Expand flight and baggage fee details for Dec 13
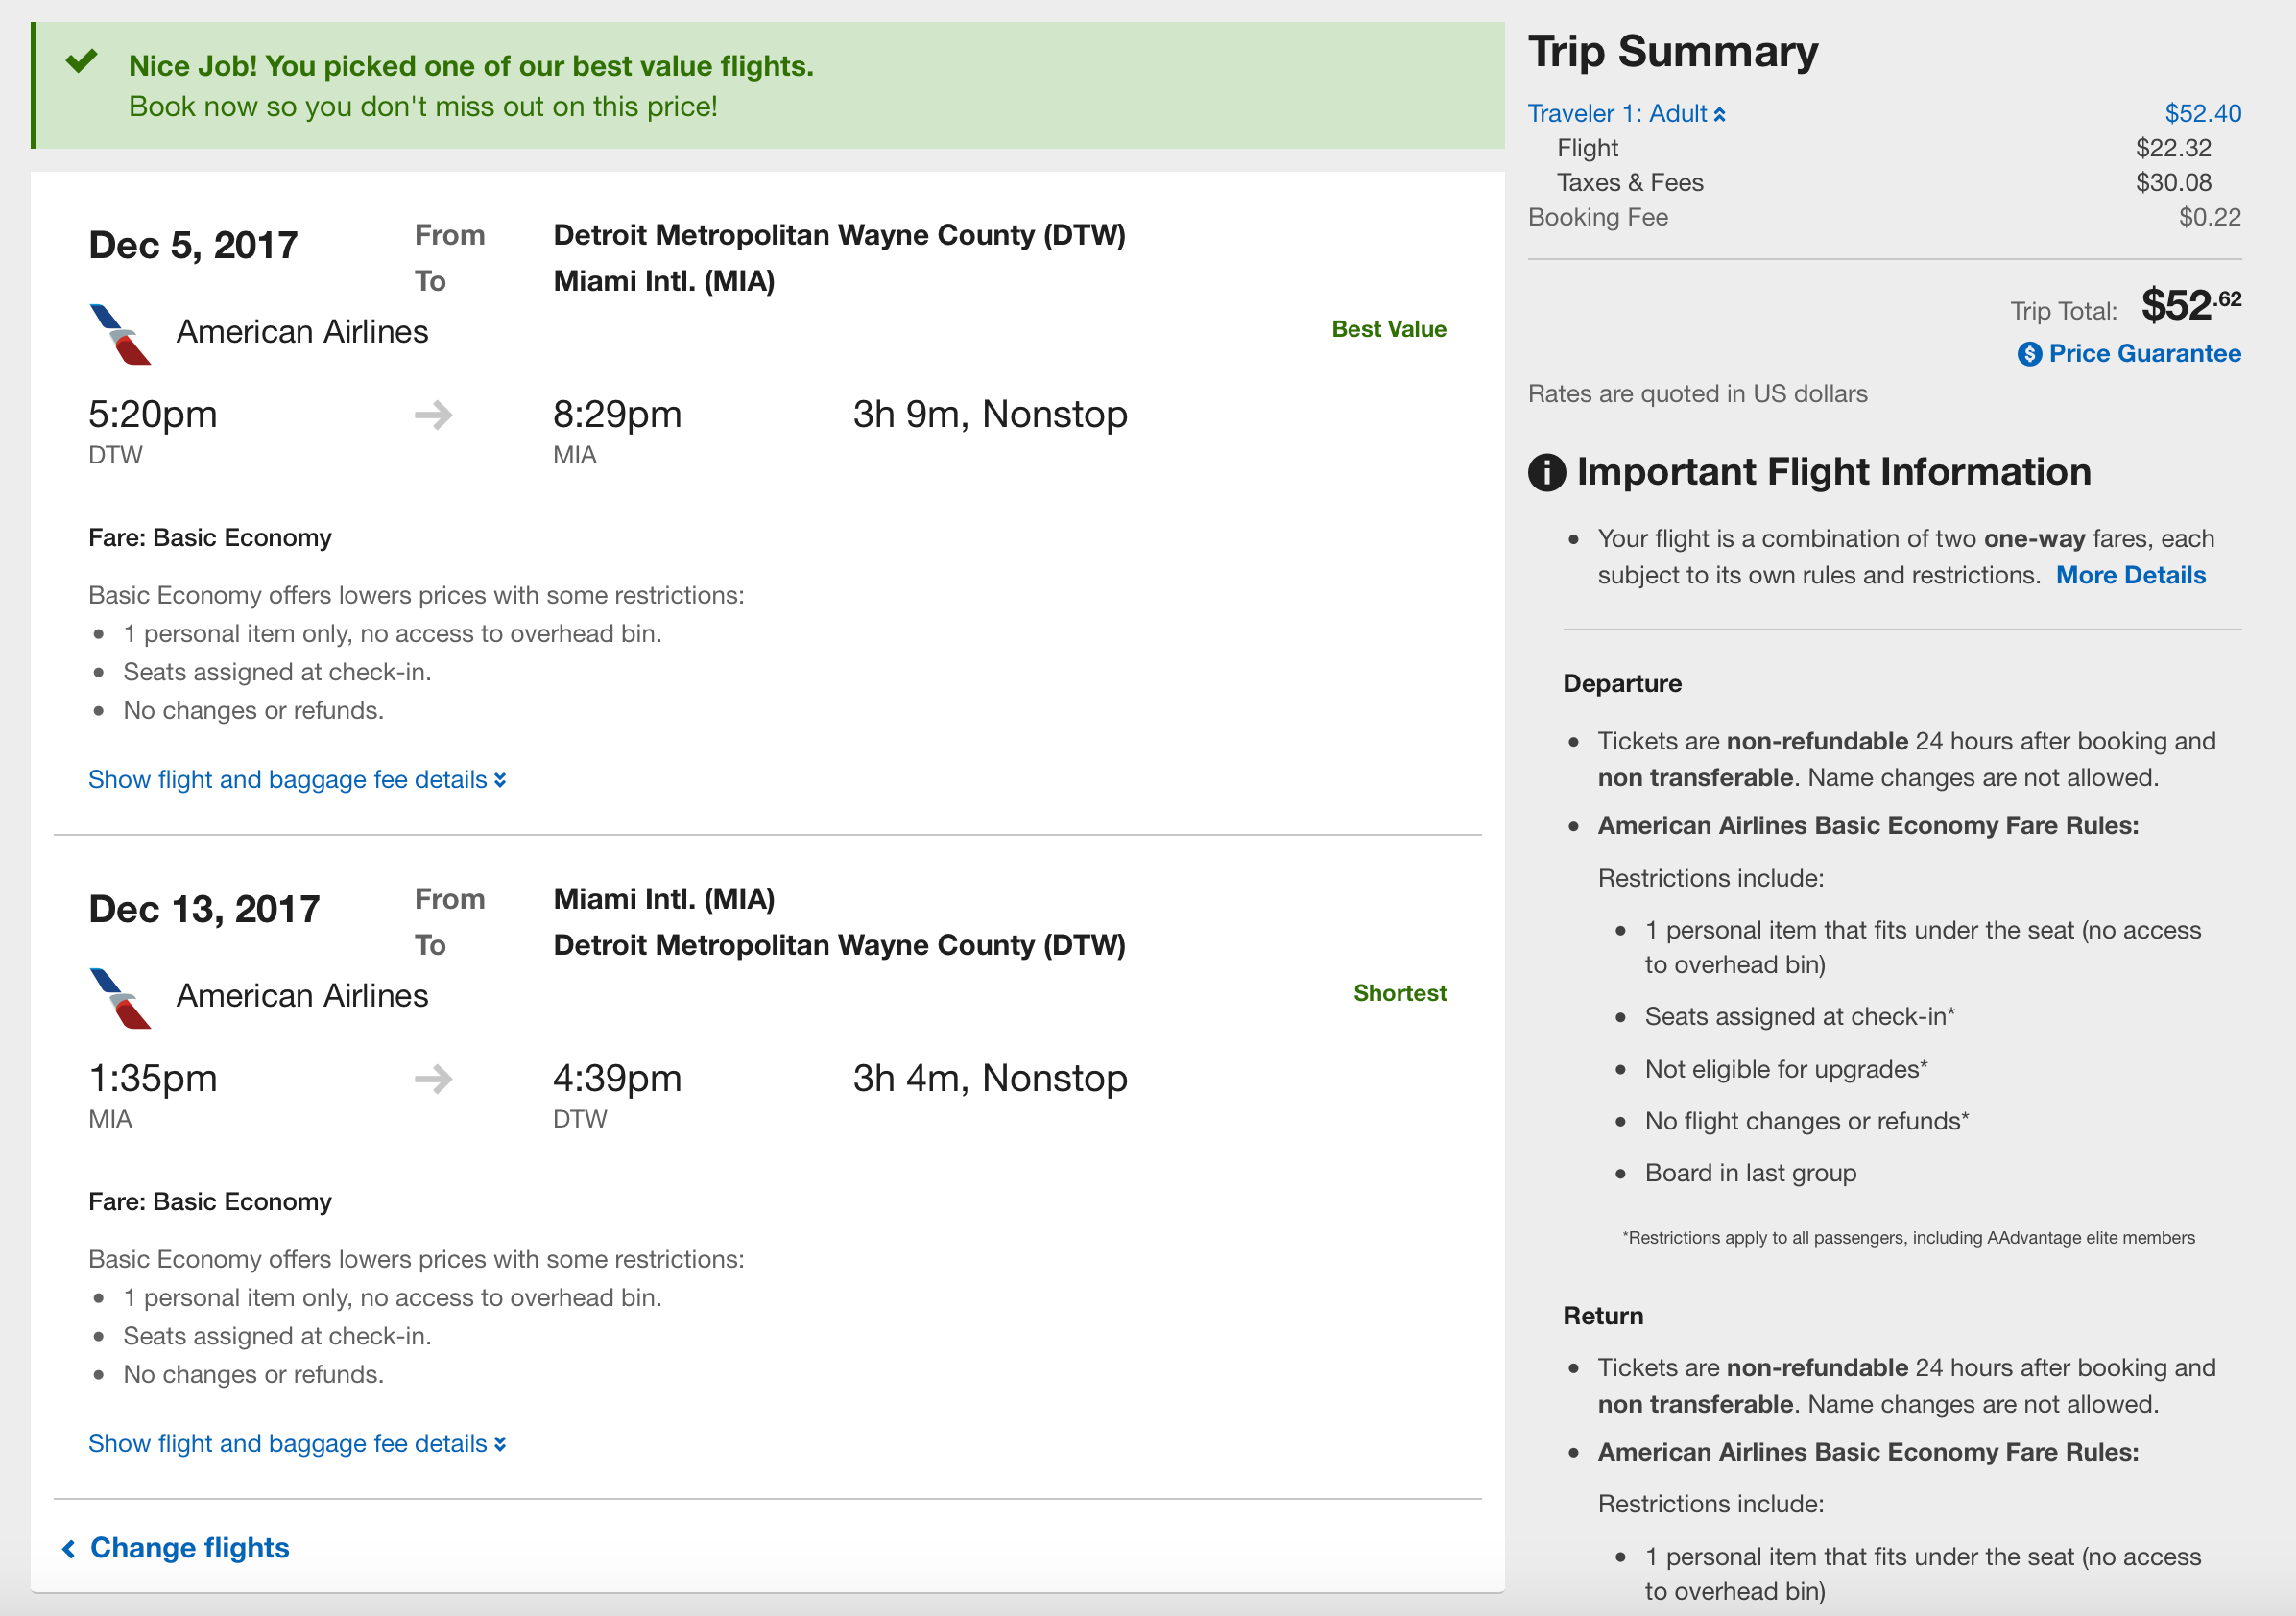This screenshot has width=2296, height=1616. click(297, 1444)
